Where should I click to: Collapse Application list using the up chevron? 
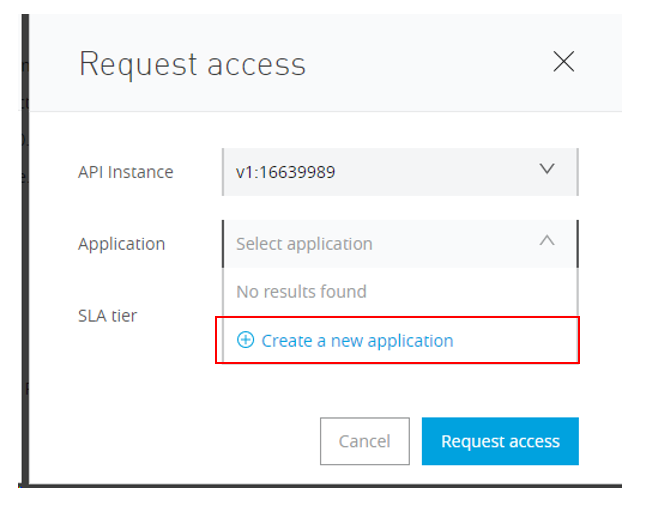click(x=547, y=241)
